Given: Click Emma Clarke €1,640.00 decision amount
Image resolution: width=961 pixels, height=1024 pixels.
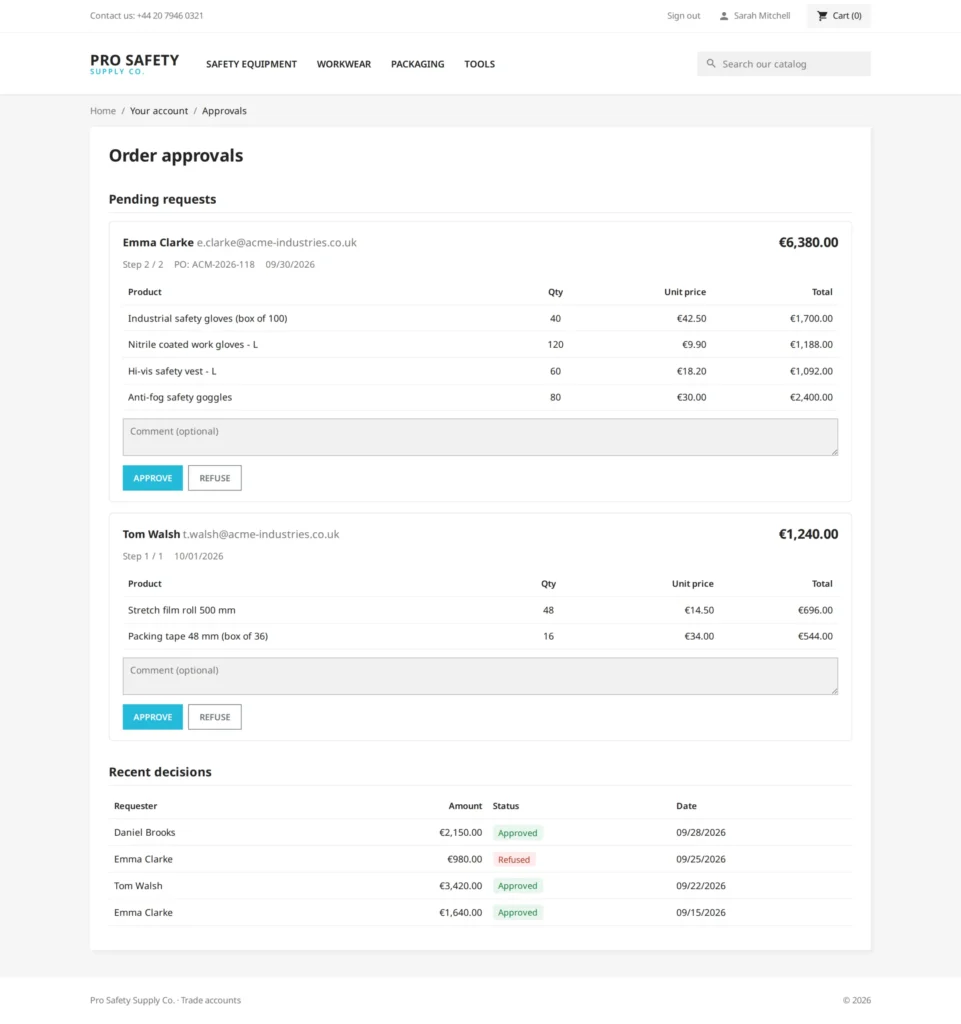Looking at the screenshot, I should coord(460,913).
